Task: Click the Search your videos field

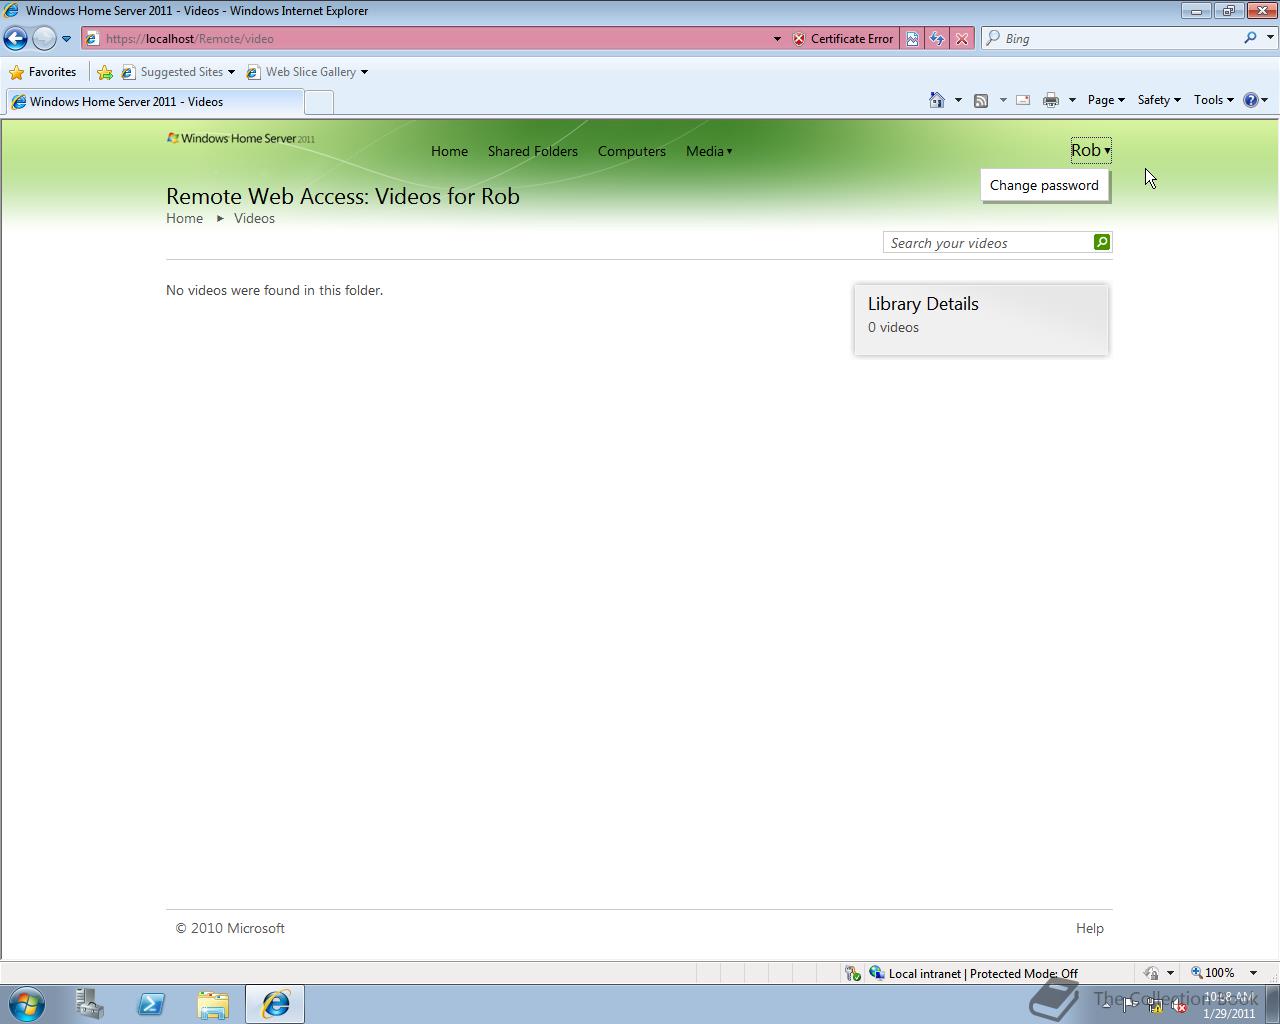Action: (988, 243)
